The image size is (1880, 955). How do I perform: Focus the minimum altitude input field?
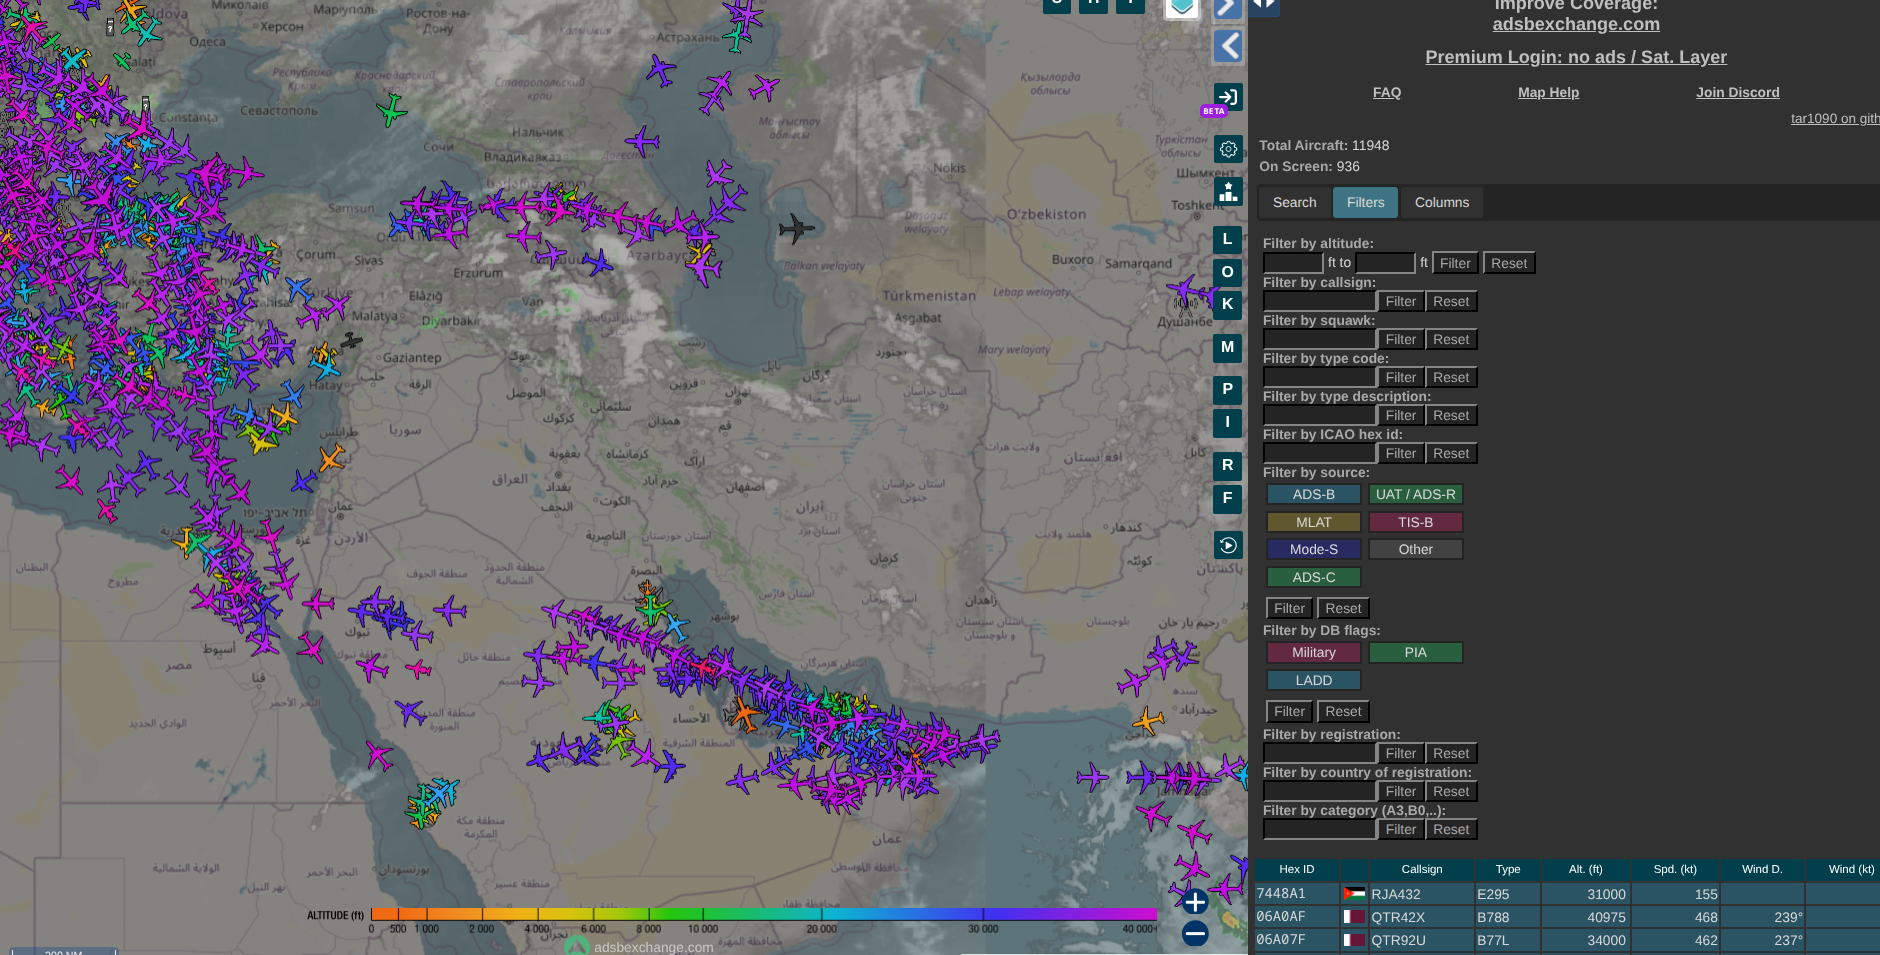(1293, 263)
